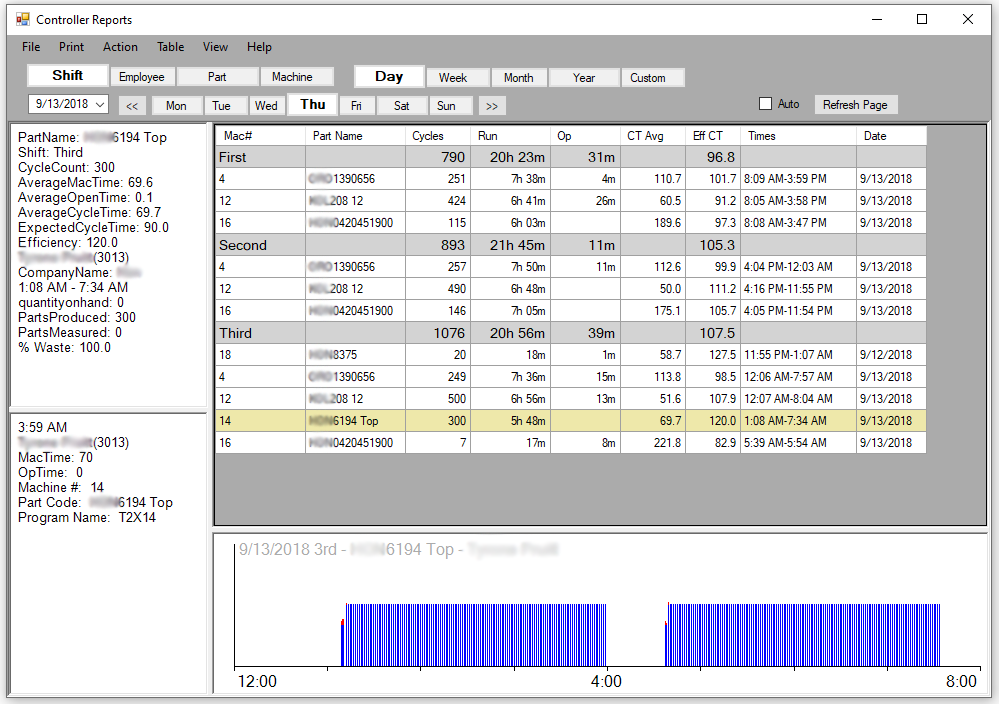The width and height of the screenshot is (999, 704).
Task: Select the highlighted machine 14 row
Action: pos(570,421)
